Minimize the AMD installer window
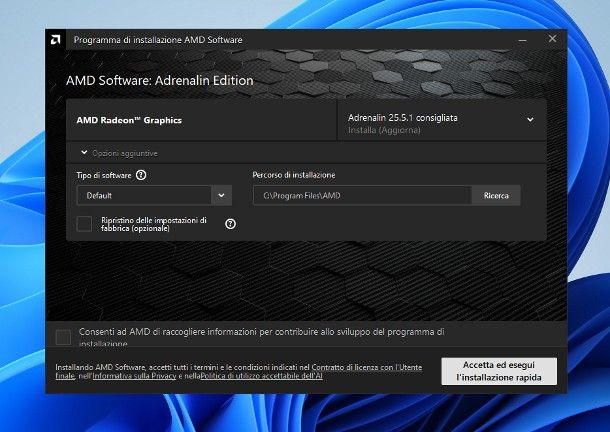This screenshot has height=432, width=610. click(x=522, y=40)
